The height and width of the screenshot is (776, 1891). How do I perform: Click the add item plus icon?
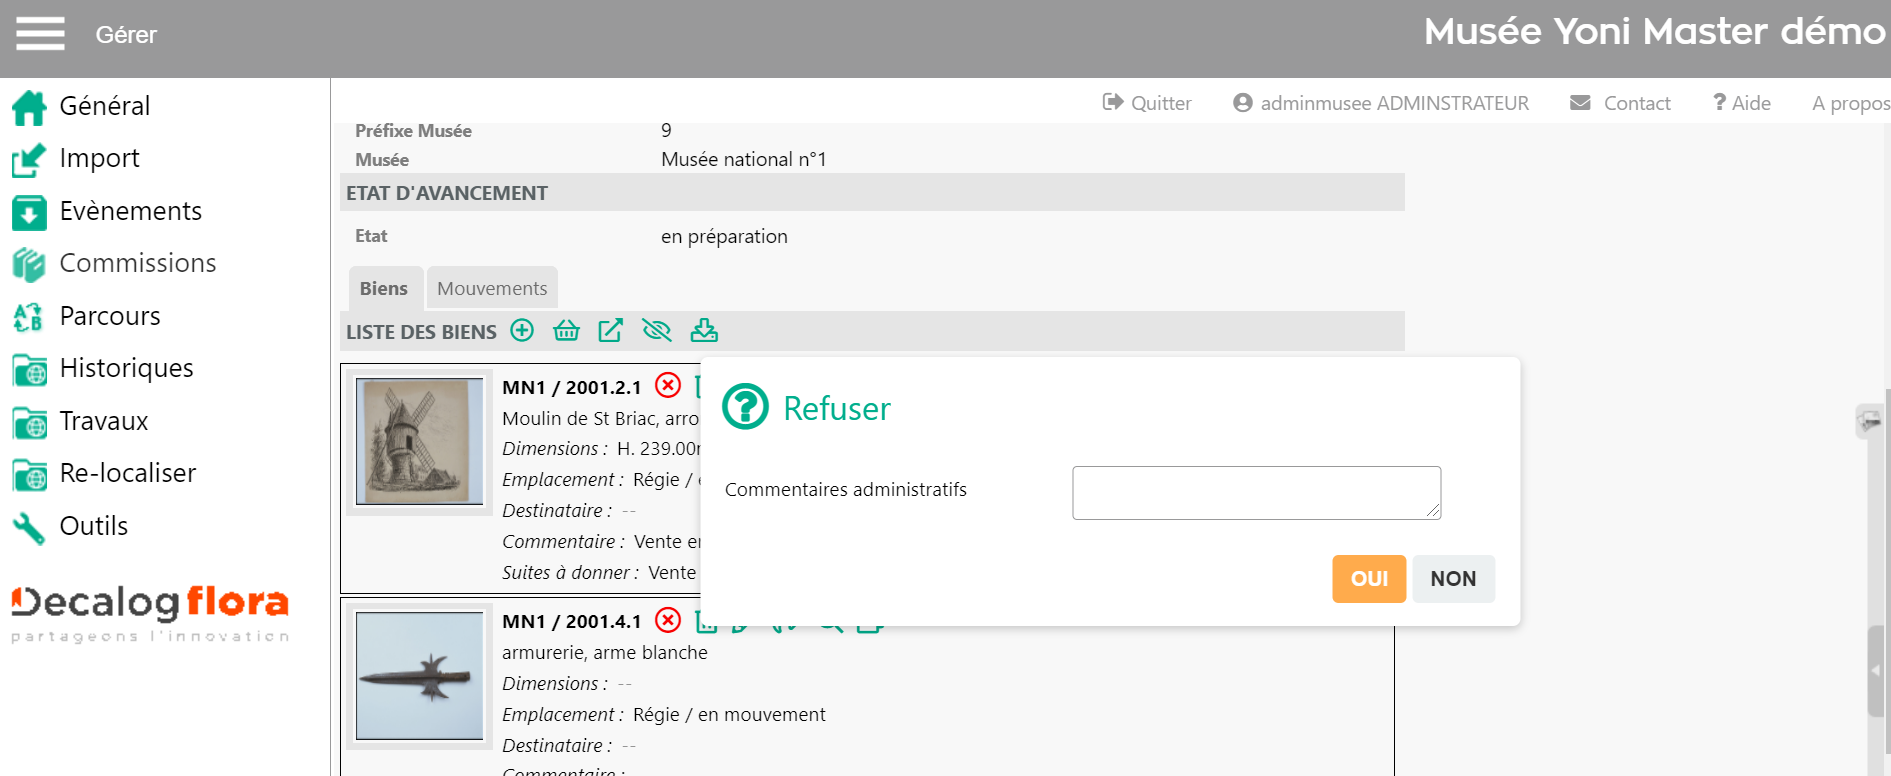pos(522,331)
